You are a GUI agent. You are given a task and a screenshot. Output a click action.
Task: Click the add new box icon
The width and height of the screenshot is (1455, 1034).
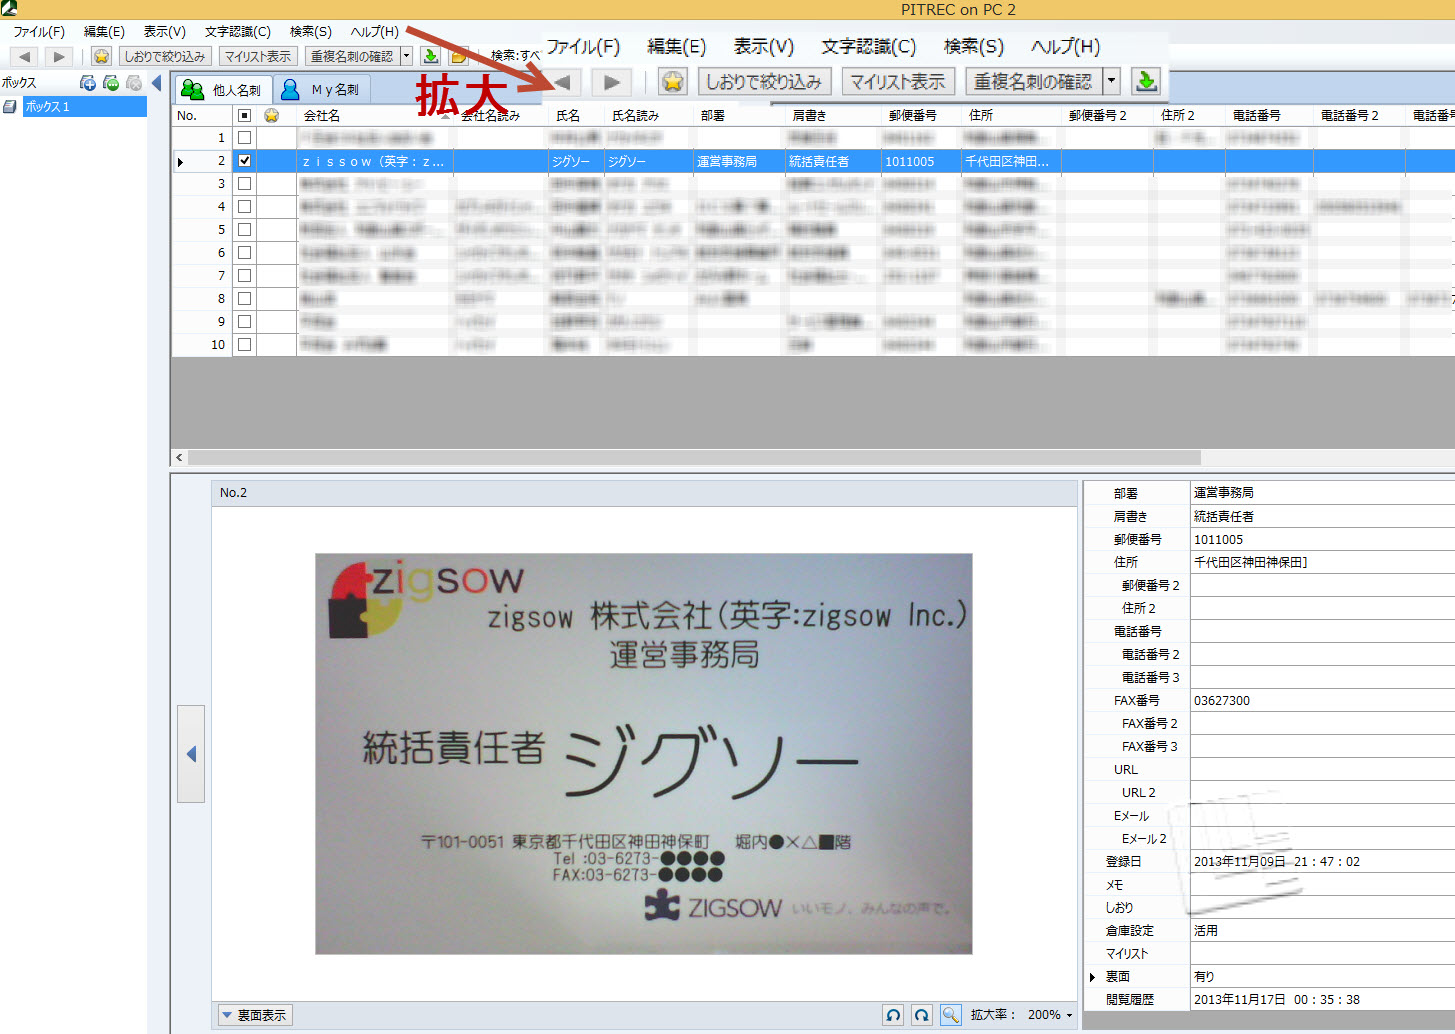coord(88,83)
